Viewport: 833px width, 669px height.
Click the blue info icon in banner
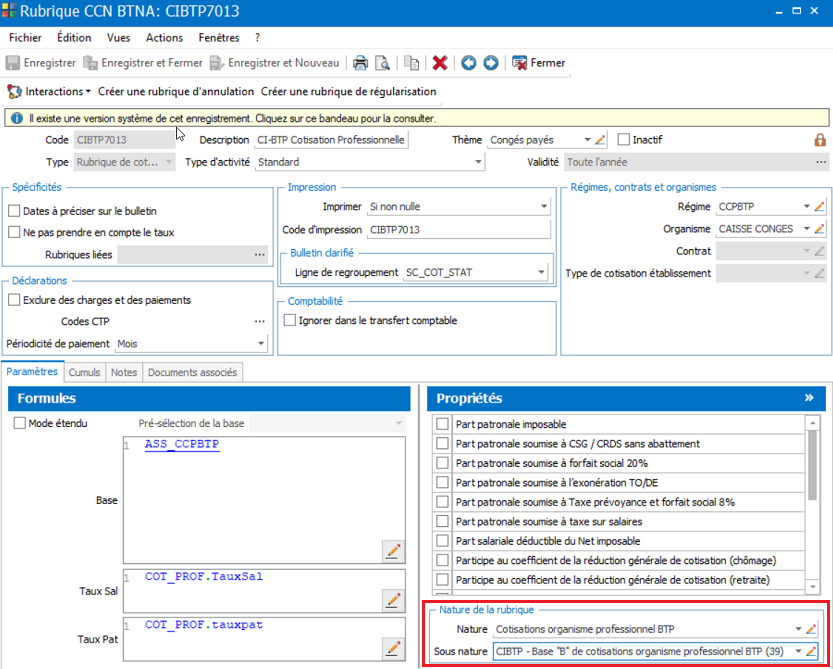pos(16,118)
